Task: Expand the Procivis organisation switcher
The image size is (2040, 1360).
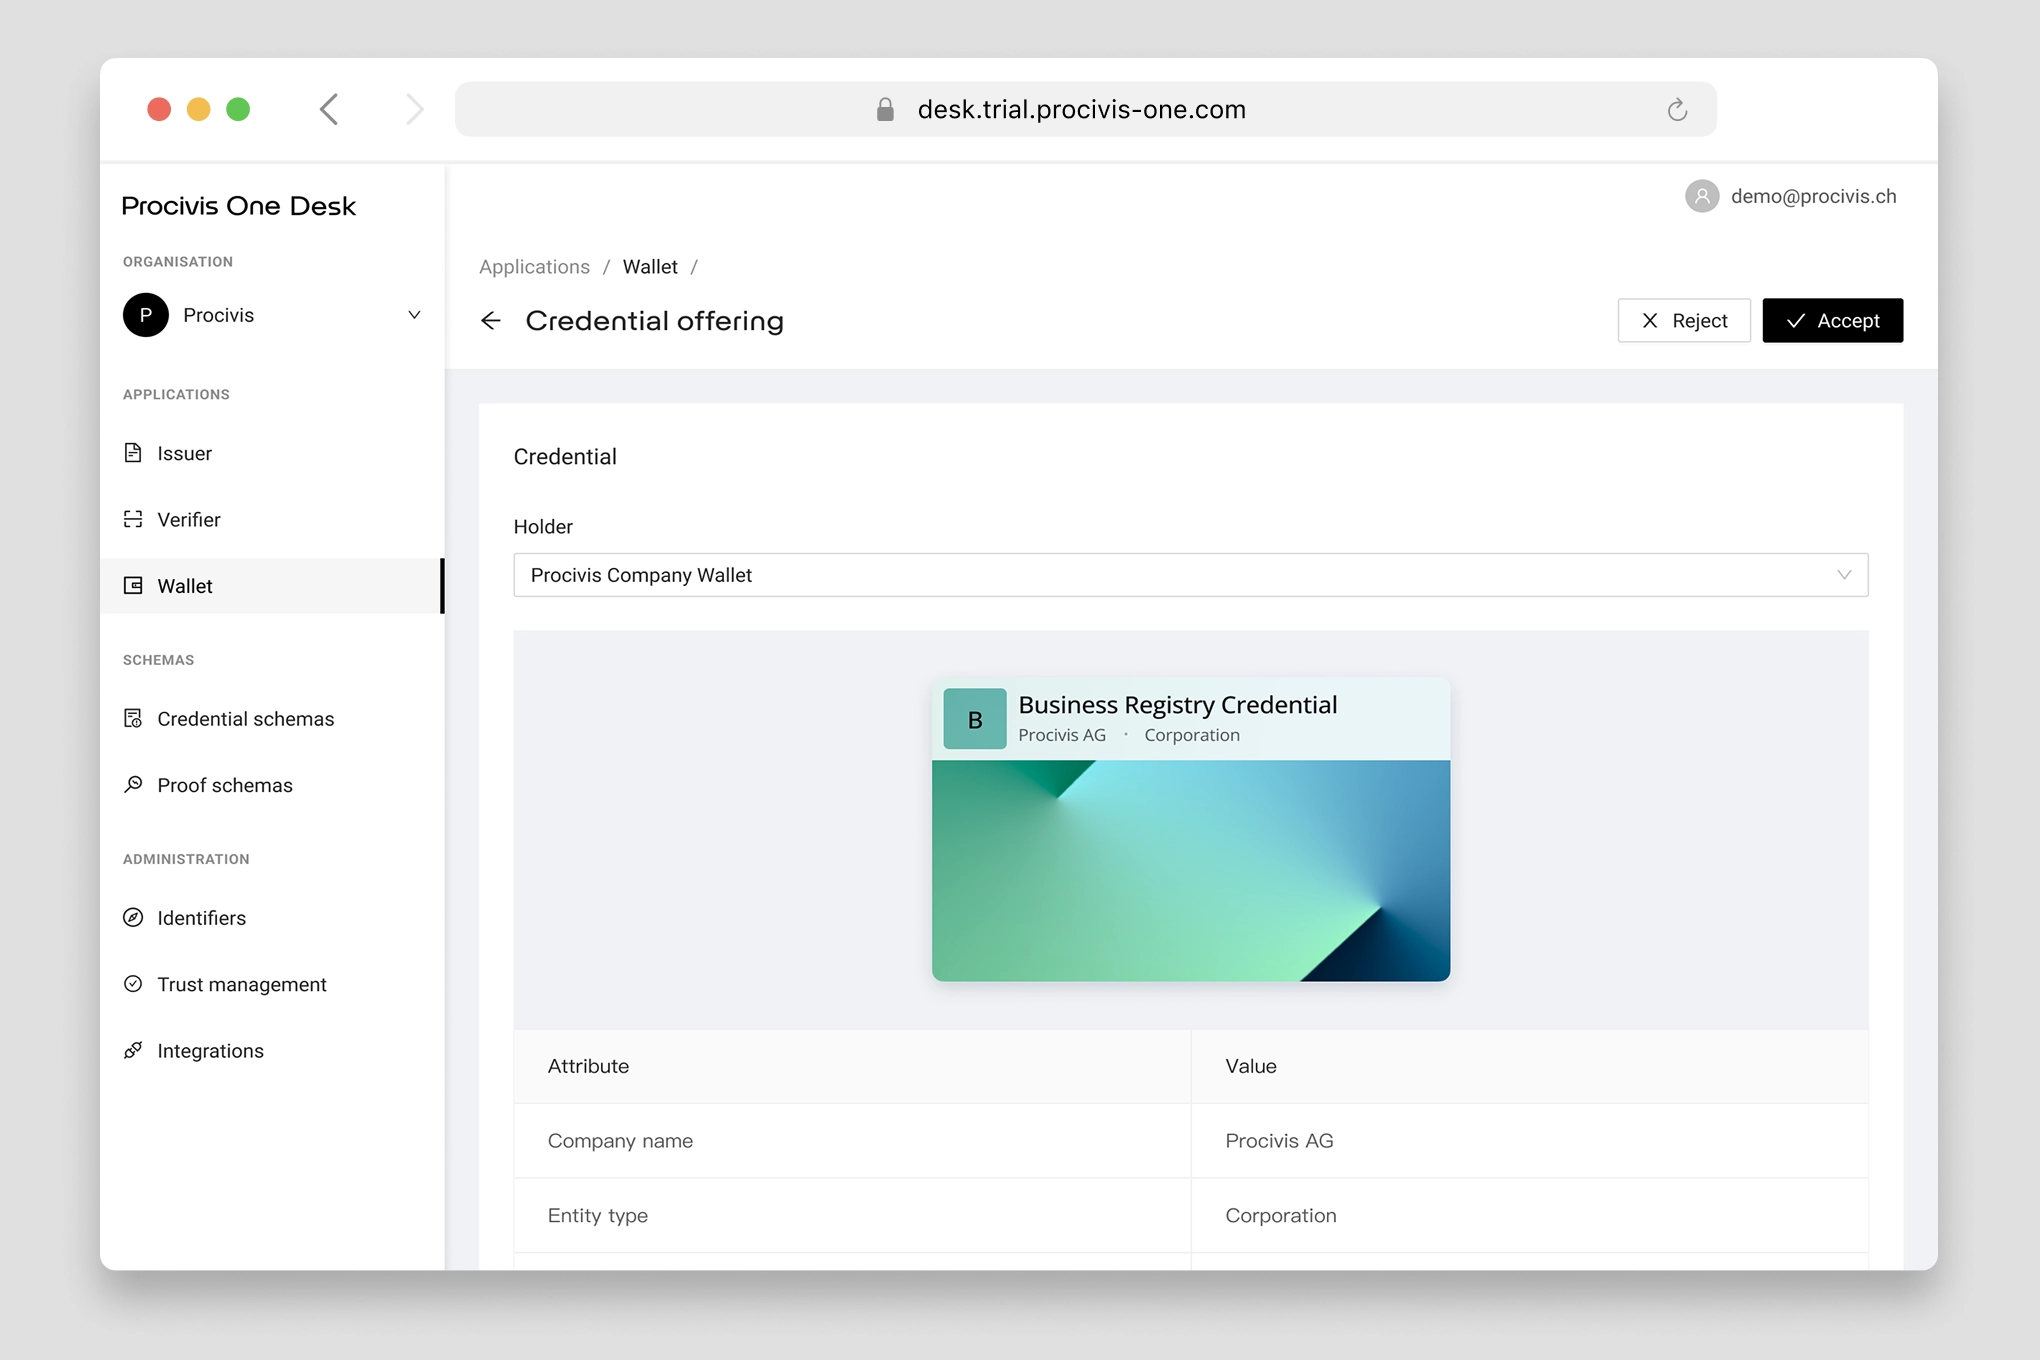Action: coord(413,315)
